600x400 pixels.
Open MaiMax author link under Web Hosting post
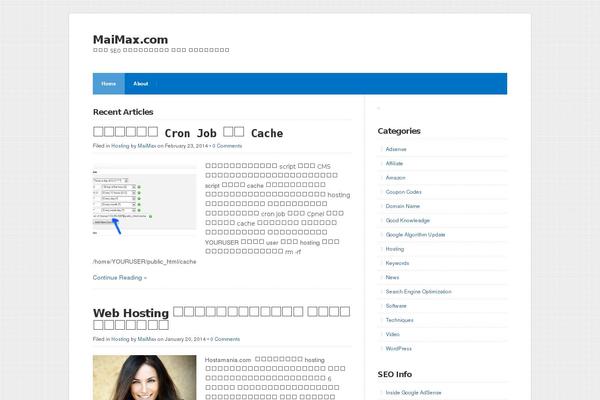point(147,339)
